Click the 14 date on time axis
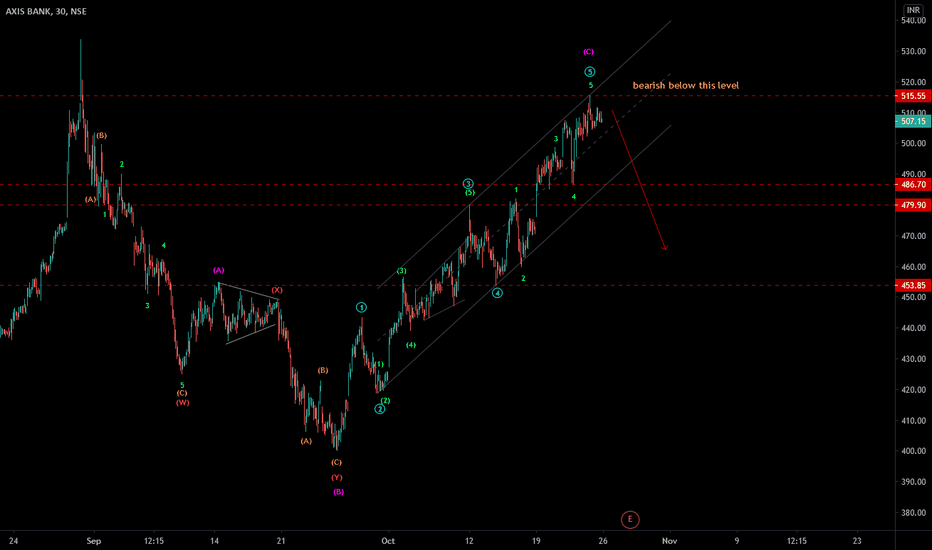 [215, 541]
